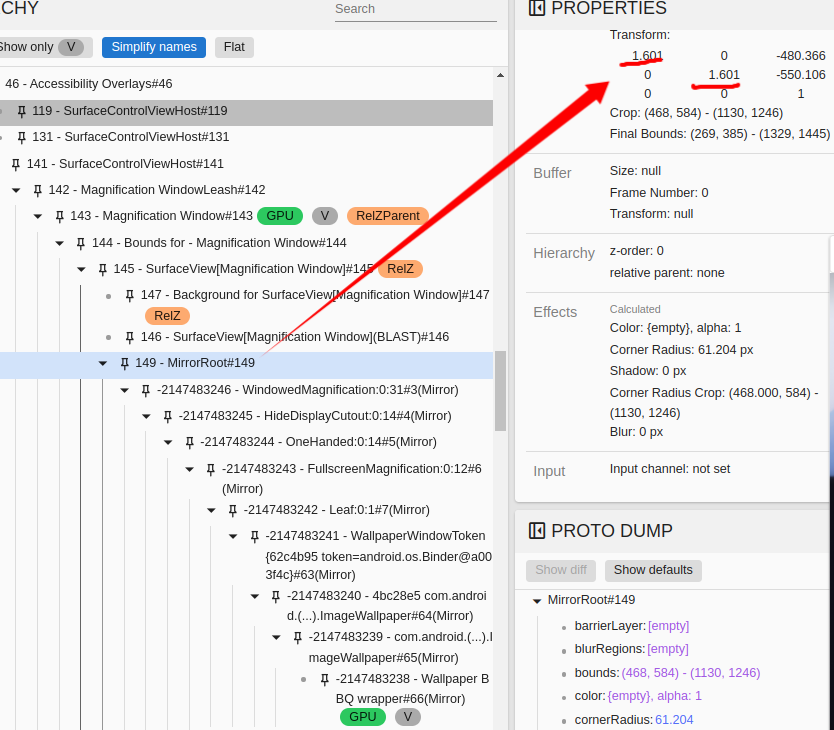
Task: Pin the -2147483239 ImageWallpaper#65 layer
Action: tap(298, 637)
